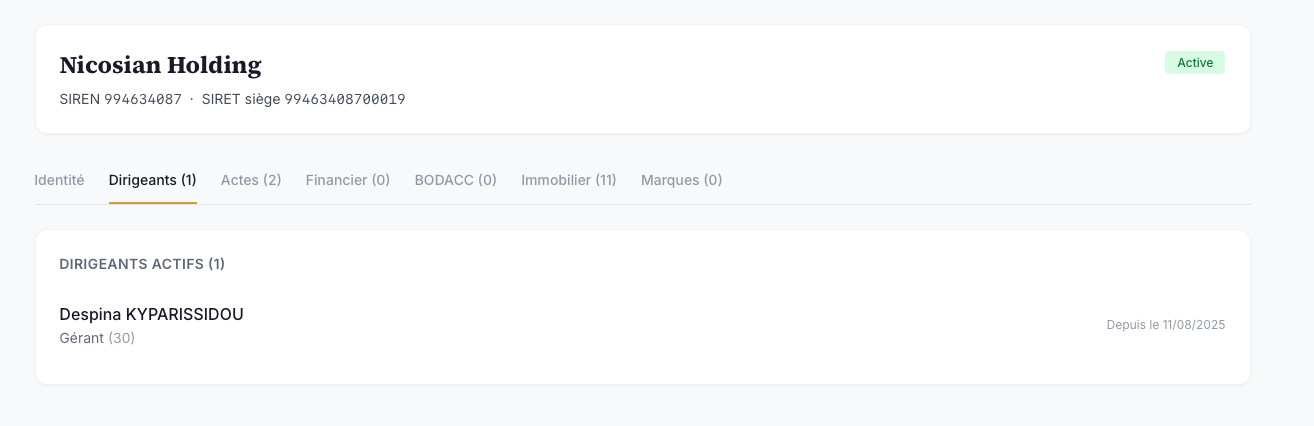Image resolution: width=1314 pixels, height=426 pixels.
Task: Open Despina KYPARISSIDOU's profile
Action: pyautogui.click(x=152, y=314)
